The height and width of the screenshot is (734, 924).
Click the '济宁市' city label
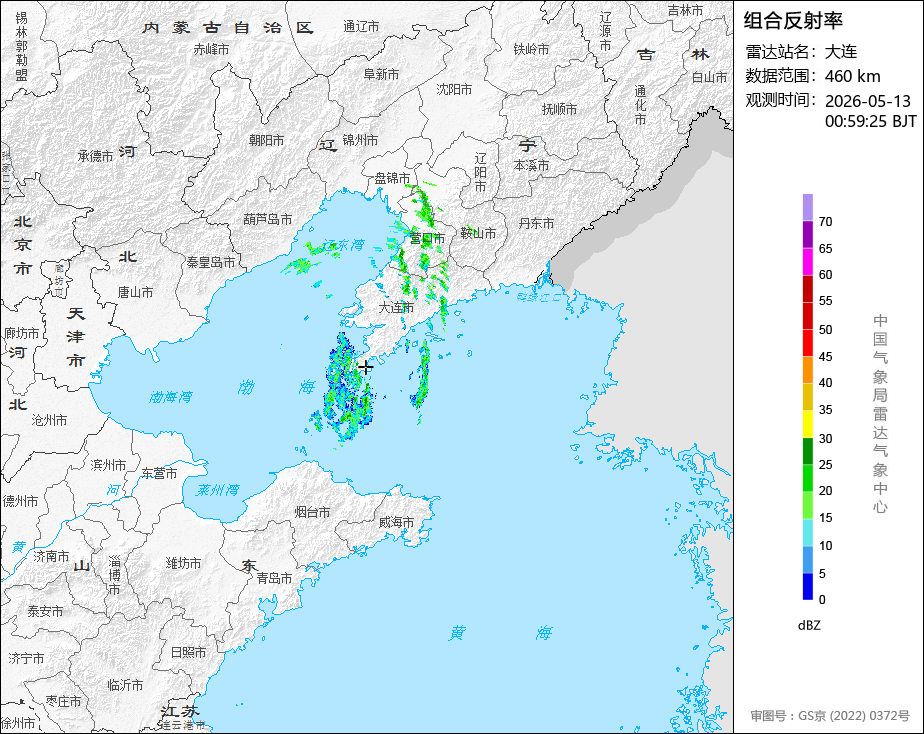point(26,658)
